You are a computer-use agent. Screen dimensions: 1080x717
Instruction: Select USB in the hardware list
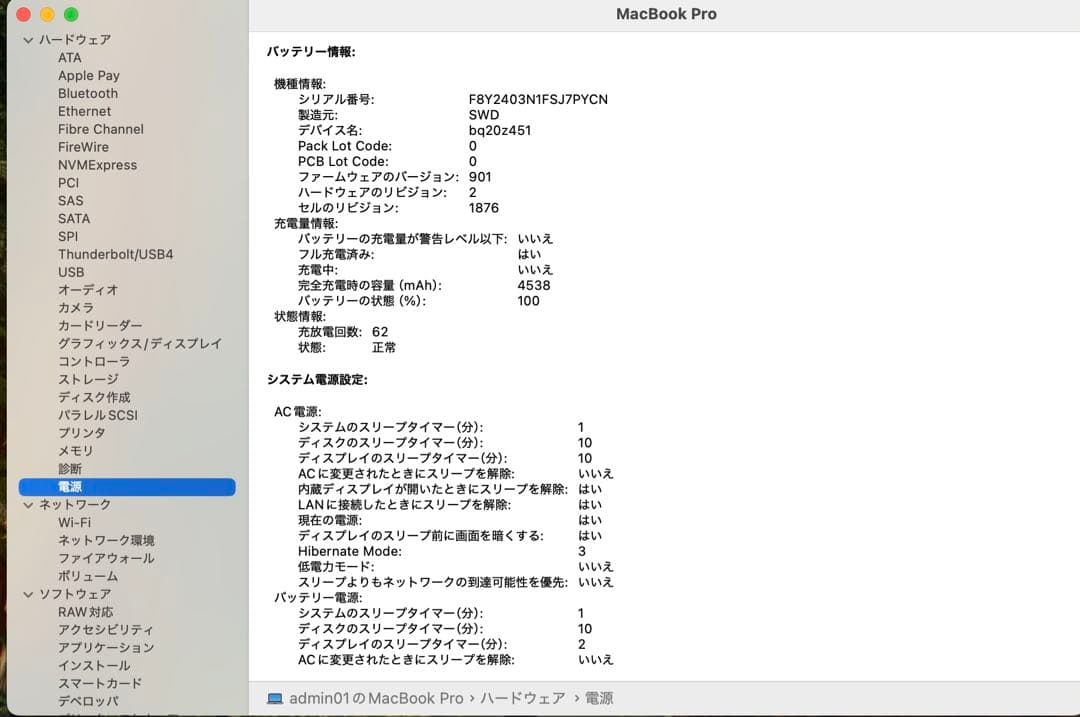pyautogui.click(x=71, y=271)
